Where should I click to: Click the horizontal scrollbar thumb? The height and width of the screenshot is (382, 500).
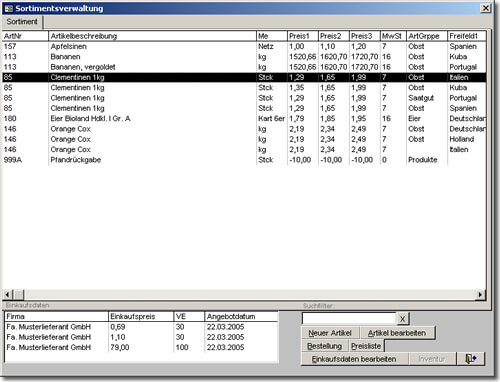[x=19, y=295]
